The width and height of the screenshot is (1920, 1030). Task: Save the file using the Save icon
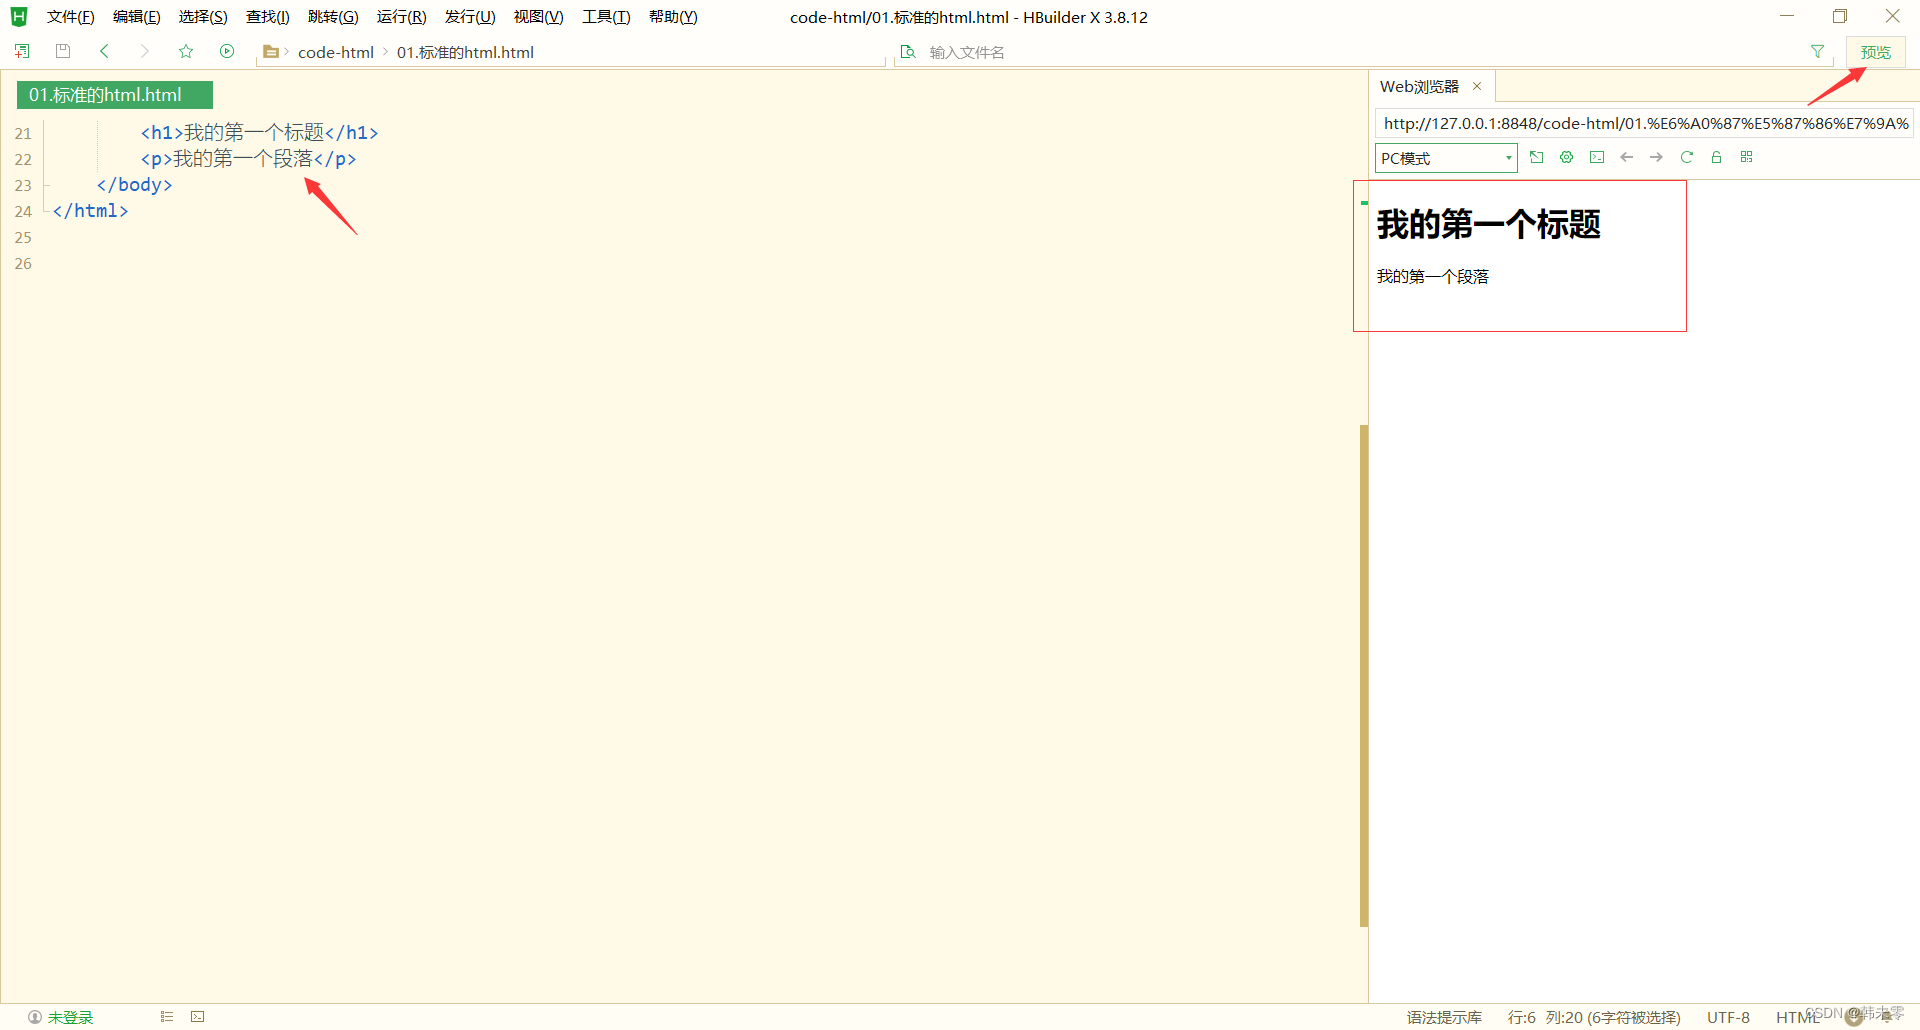62,50
